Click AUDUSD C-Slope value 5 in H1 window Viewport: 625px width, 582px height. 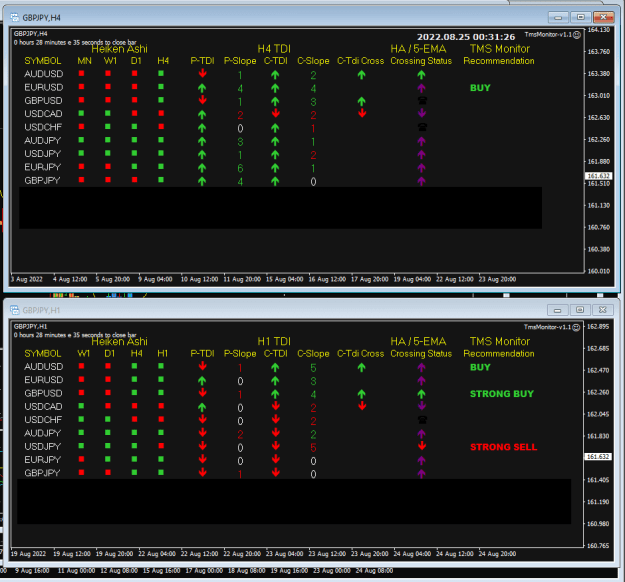tap(313, 368)
